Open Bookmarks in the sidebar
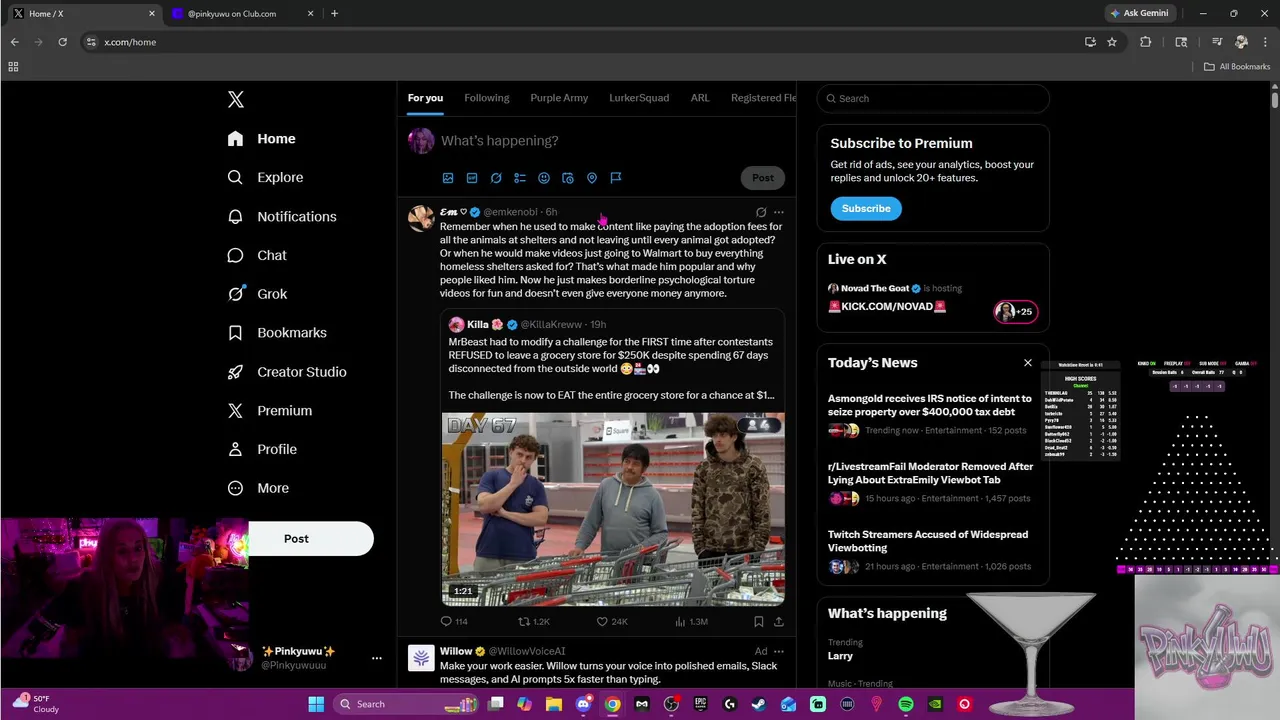The width and height of the screenshot is (1280, 720). [277, 332]
